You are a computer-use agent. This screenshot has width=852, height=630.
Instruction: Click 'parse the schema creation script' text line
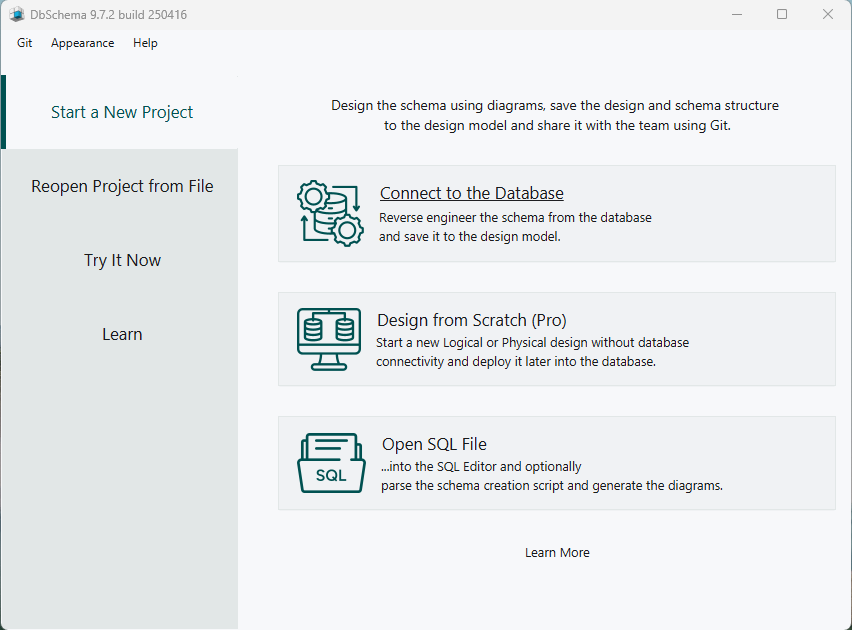pos(552,485)
